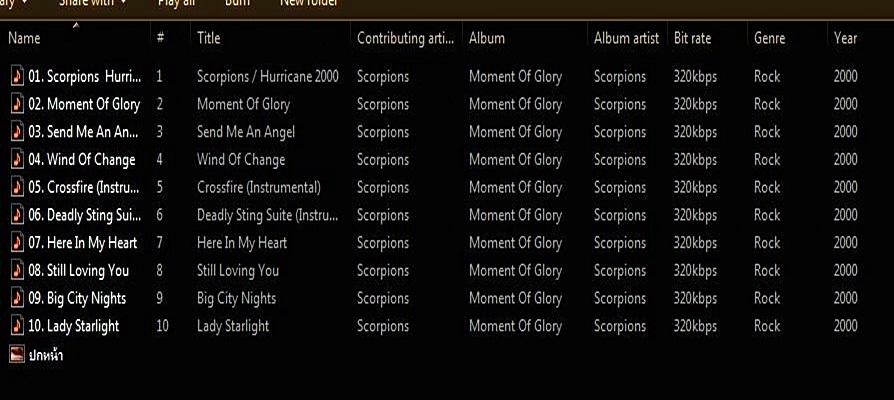
Task: Select the ปกหน้า image file icon
Action: point(16,353)
